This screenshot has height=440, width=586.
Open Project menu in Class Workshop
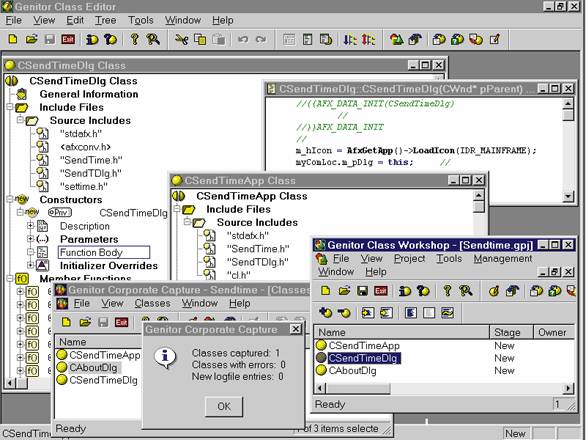pyautogui.click(x=410, y=259)
